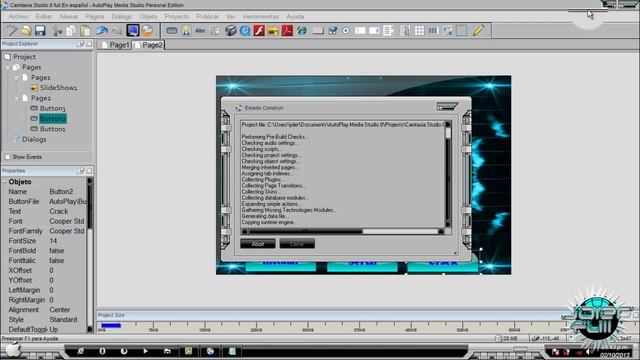
Task: Click the Paste clipboard icon
Action: coord(85,31)
